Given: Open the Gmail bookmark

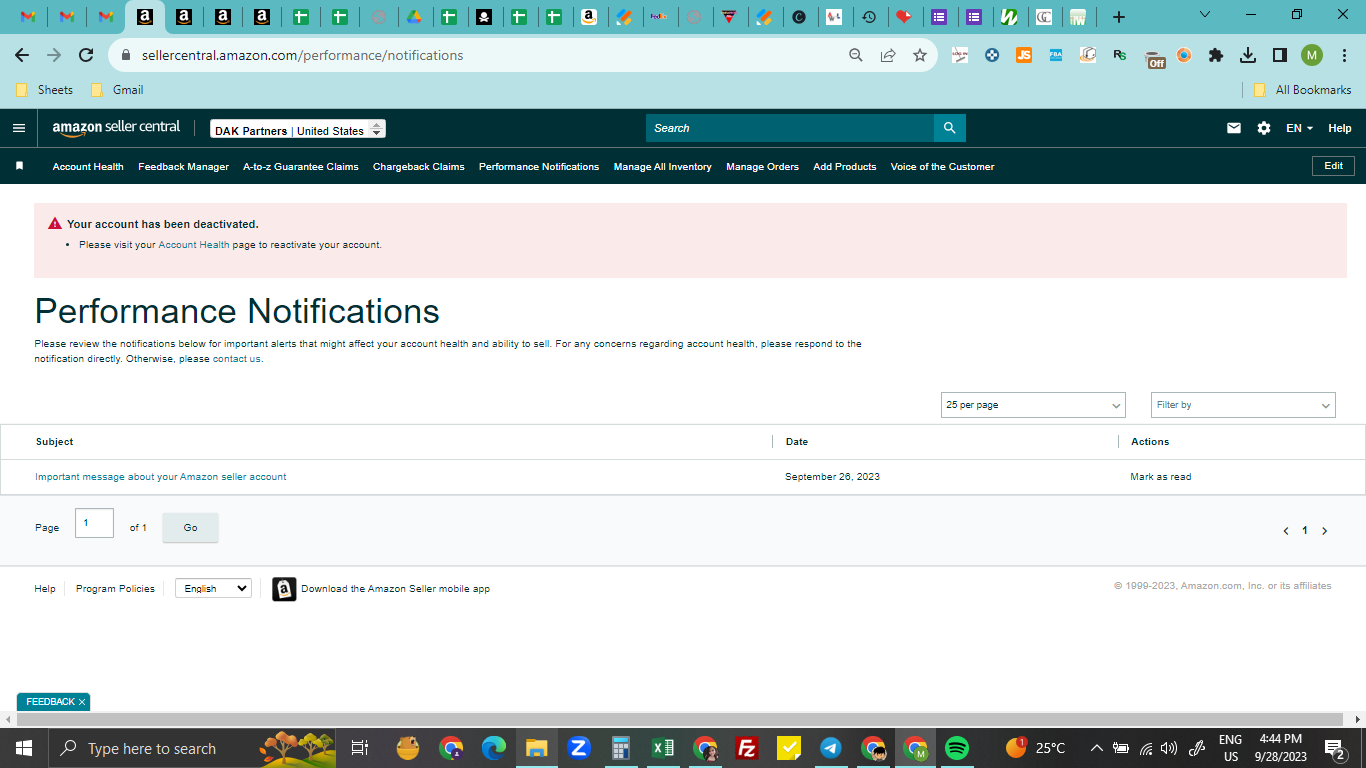Looking at the screenshot, I should (x=117, y=90).
